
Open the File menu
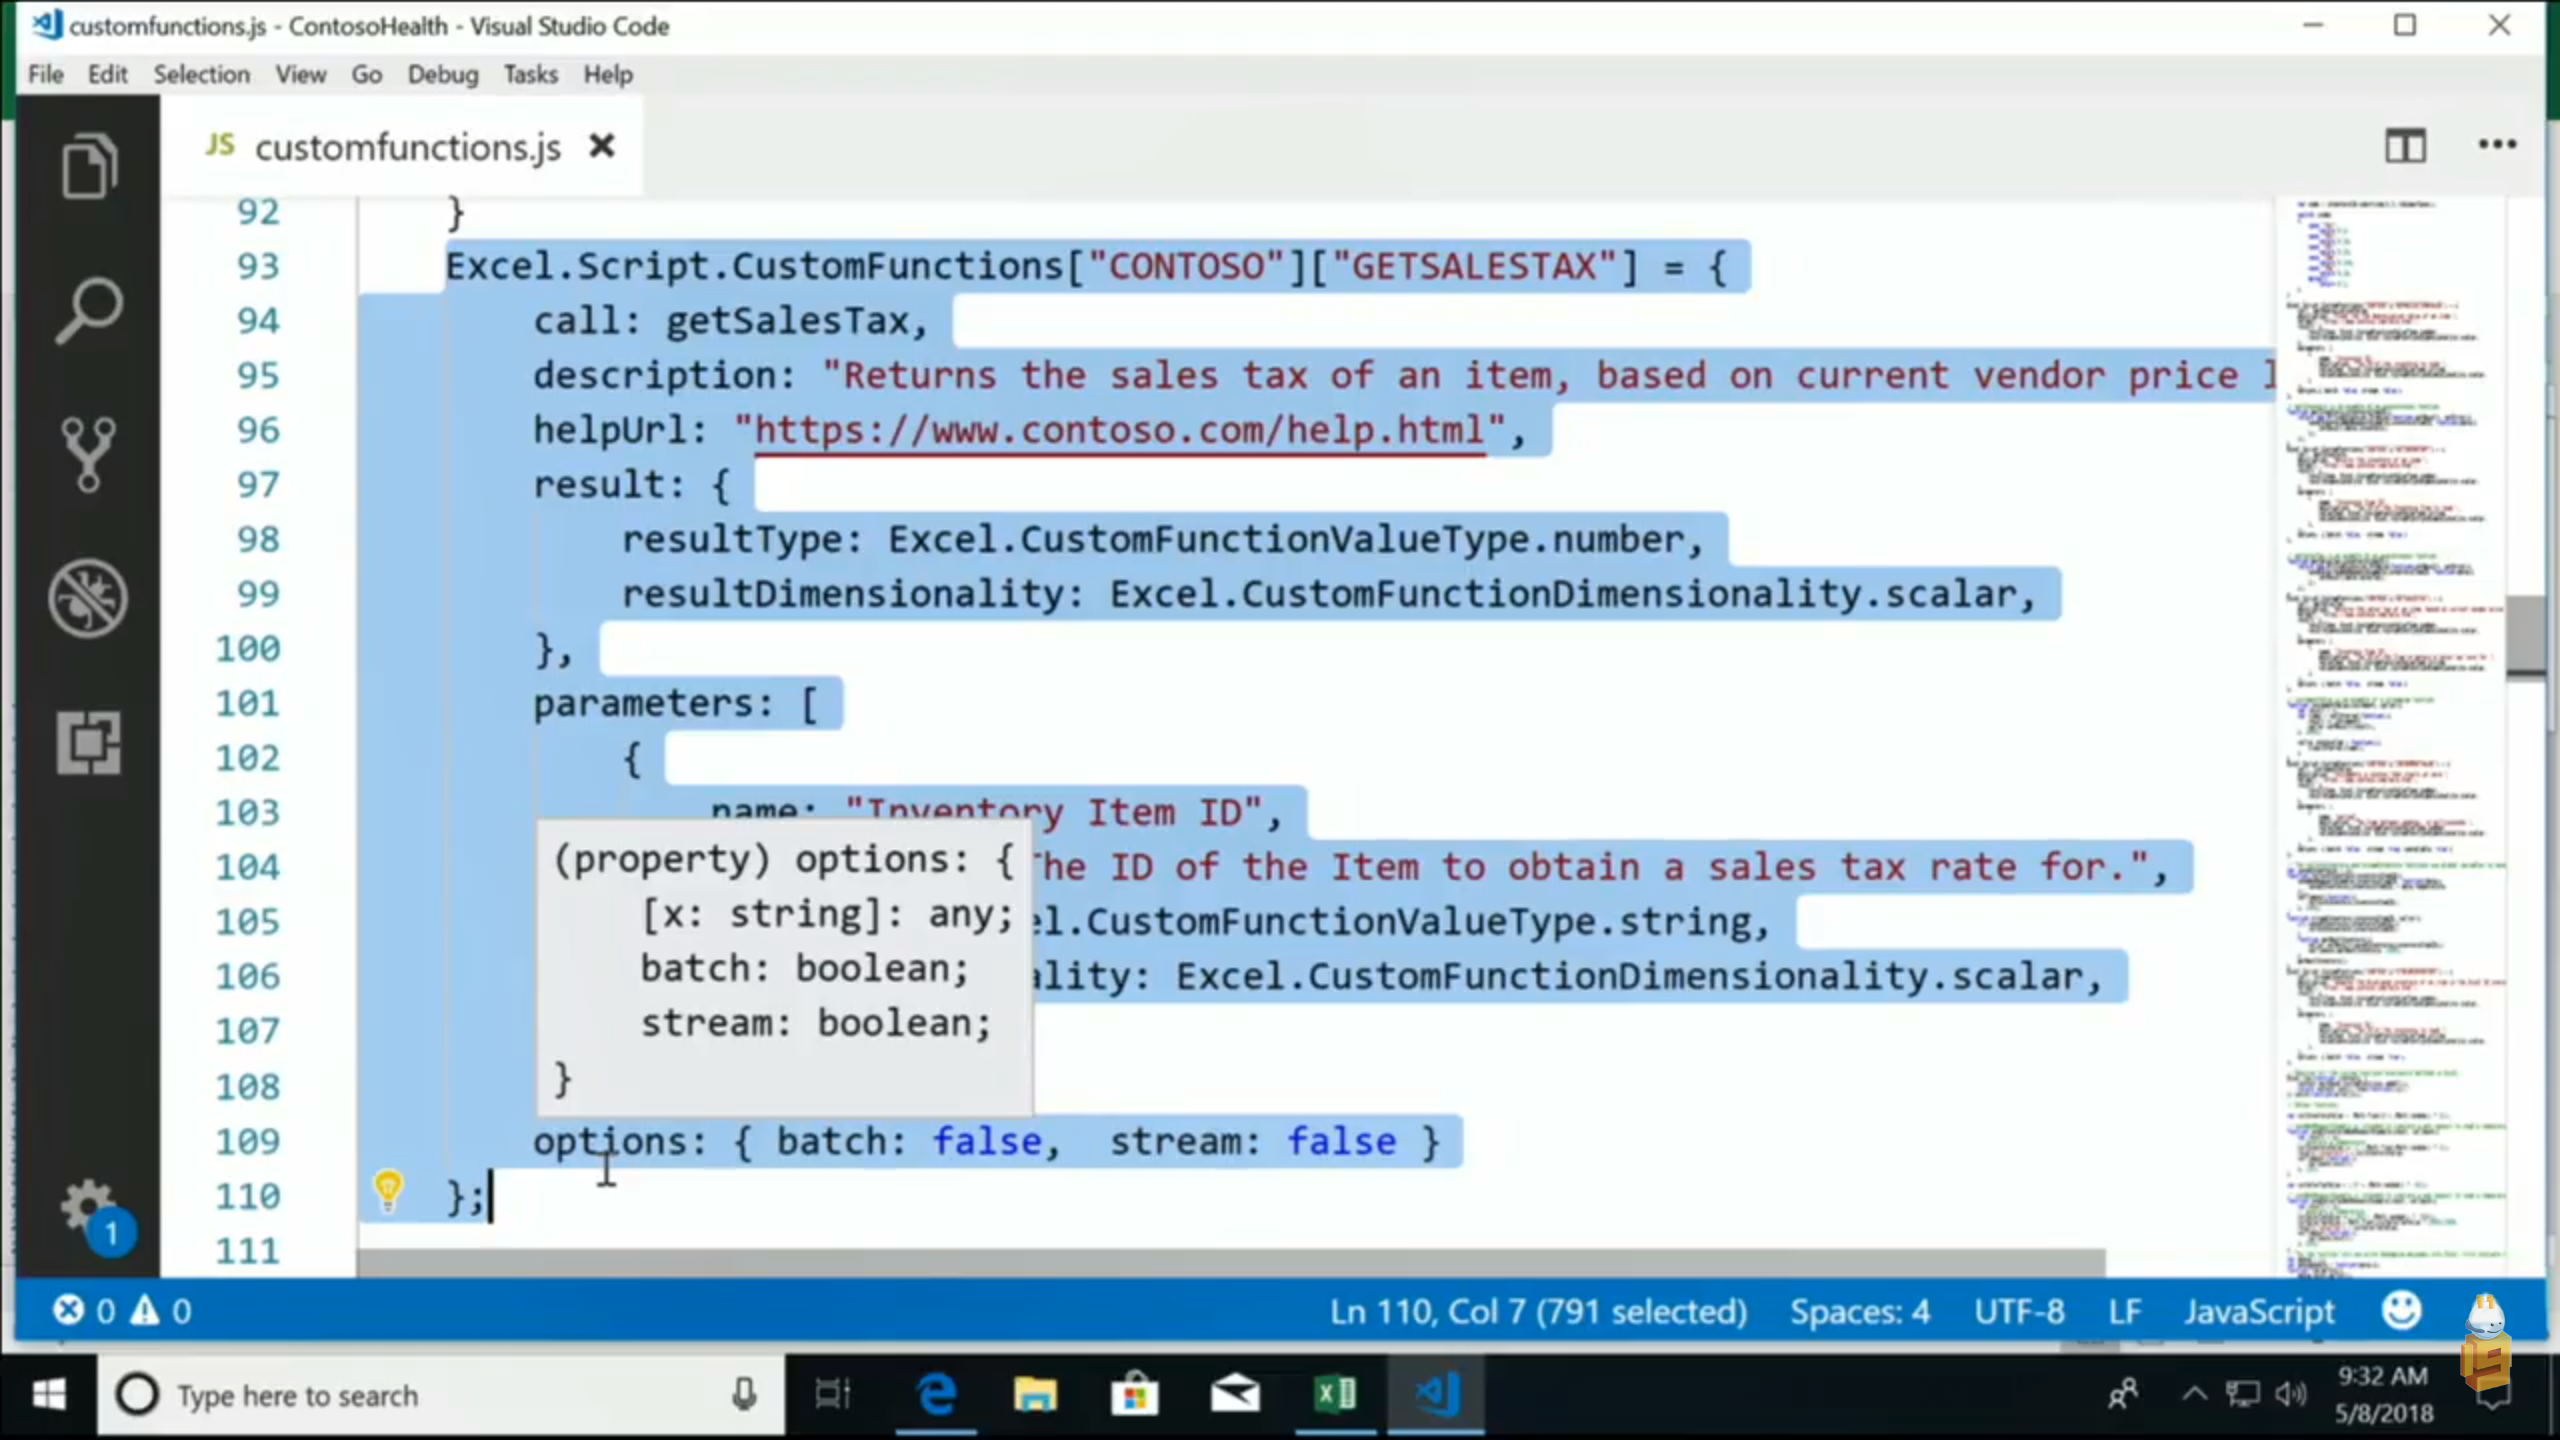45,75
